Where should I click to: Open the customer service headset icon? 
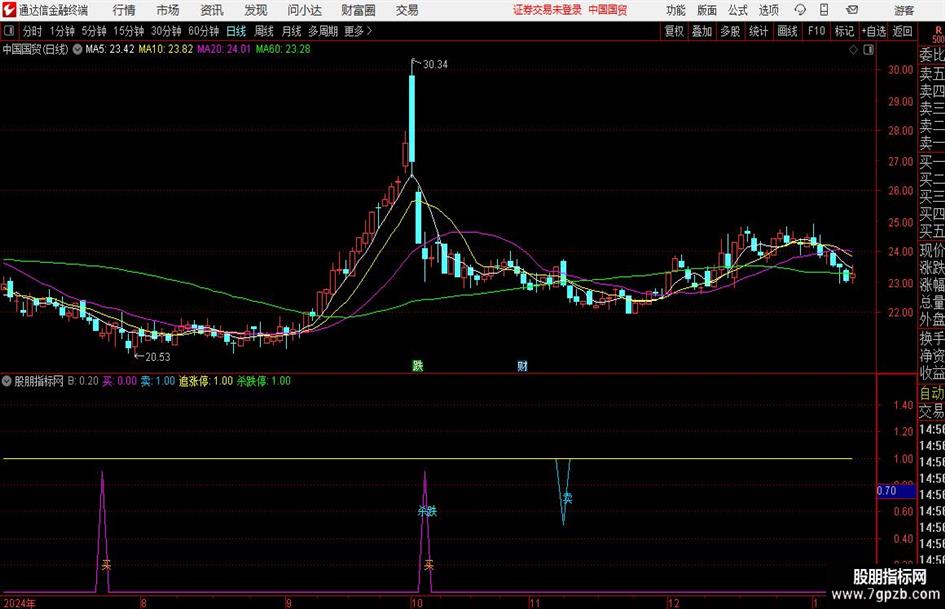(x=800, y=10)
